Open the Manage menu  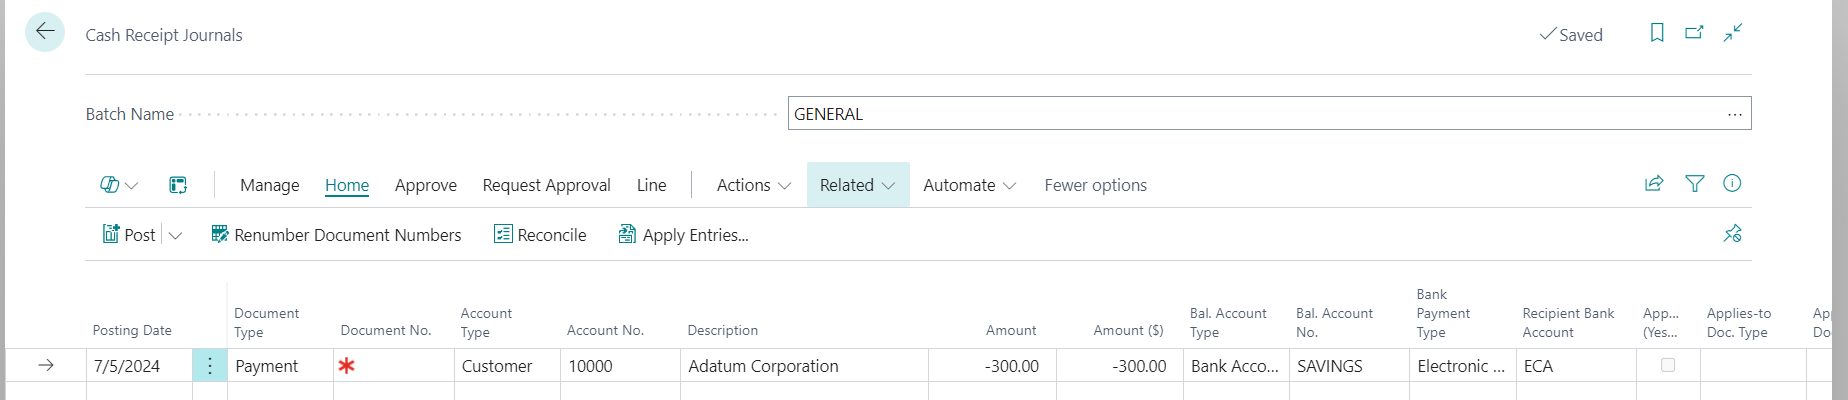click(x=269, y=185)
